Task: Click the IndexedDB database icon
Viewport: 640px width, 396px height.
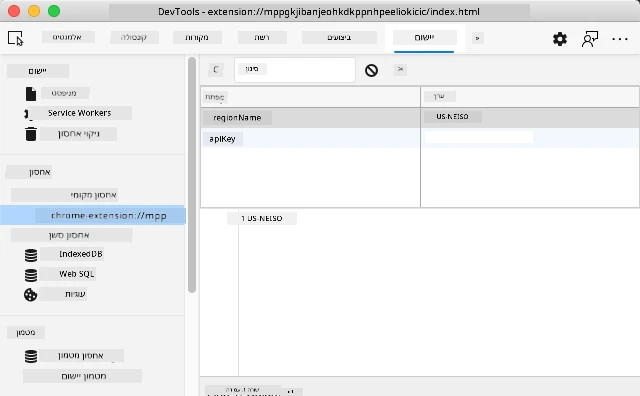Action: (x=31, y=255)
